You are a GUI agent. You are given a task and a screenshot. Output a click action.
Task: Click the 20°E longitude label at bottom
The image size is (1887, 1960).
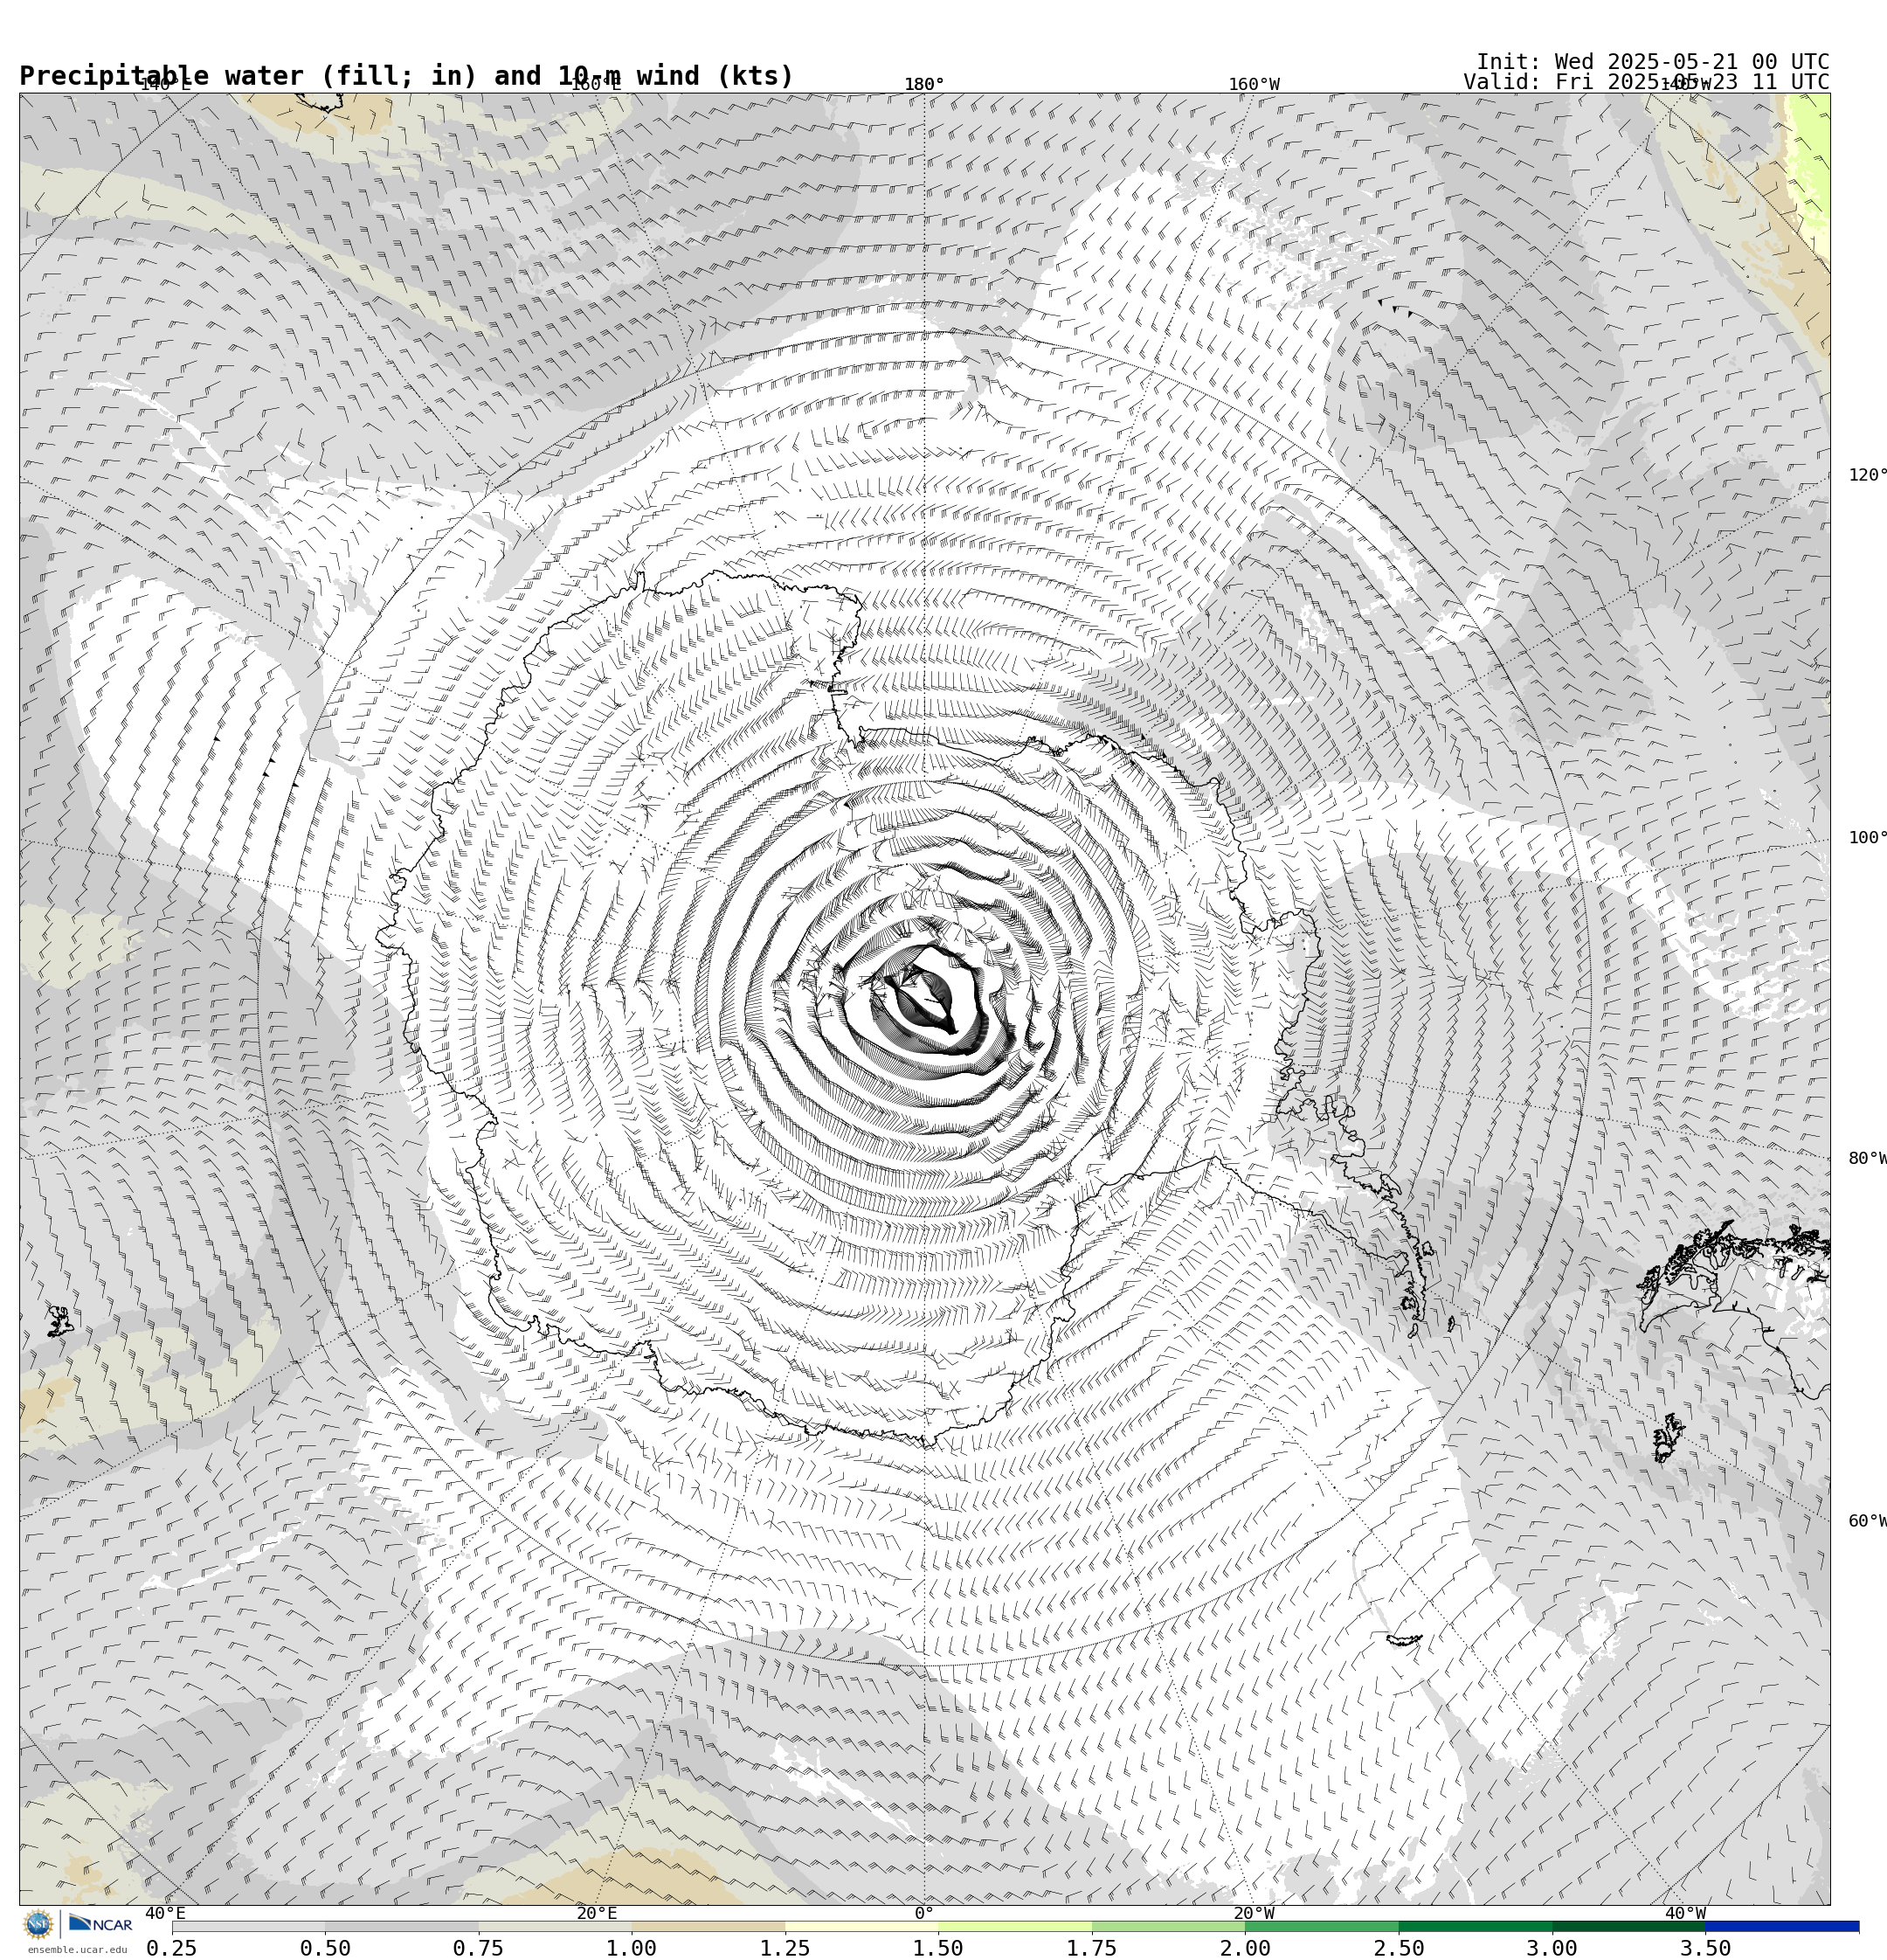[597, 1913]
